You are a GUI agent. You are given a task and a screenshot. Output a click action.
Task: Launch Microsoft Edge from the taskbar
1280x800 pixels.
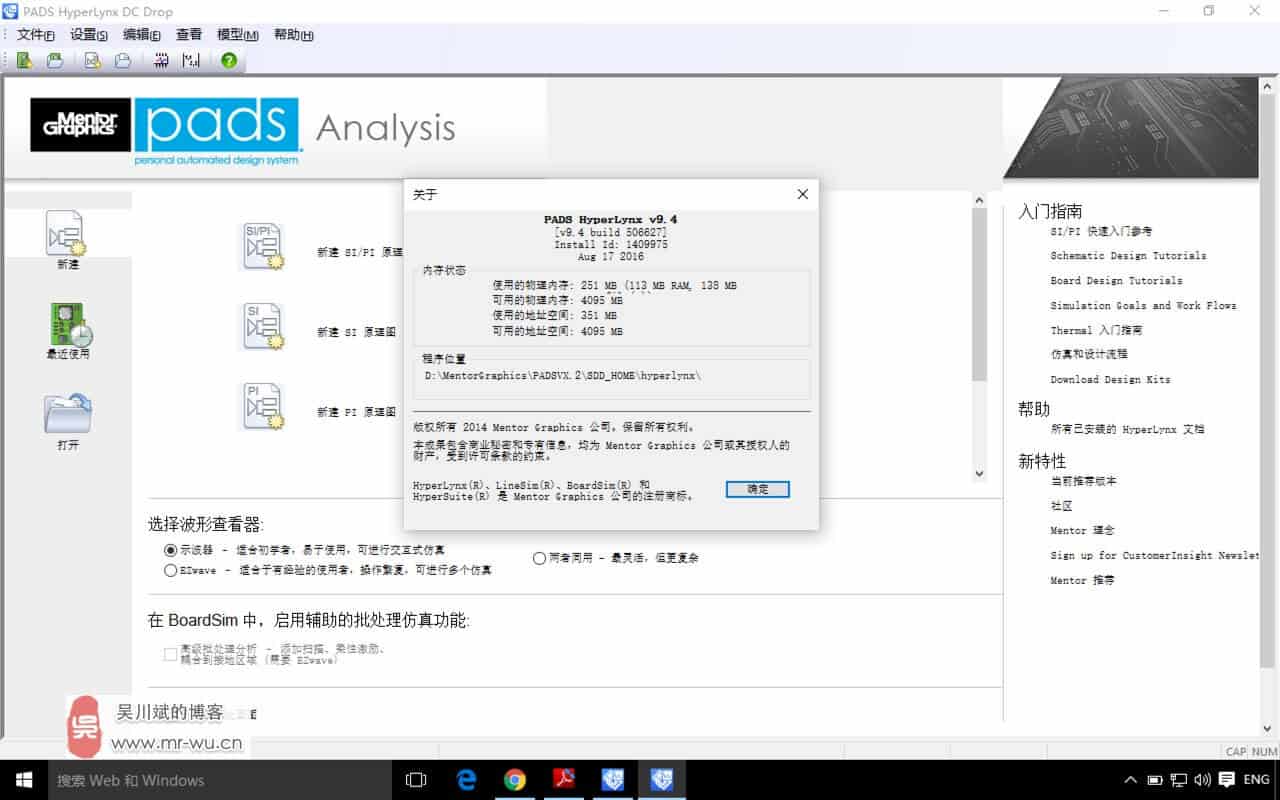pyautogui.click(x=466, y=780)
